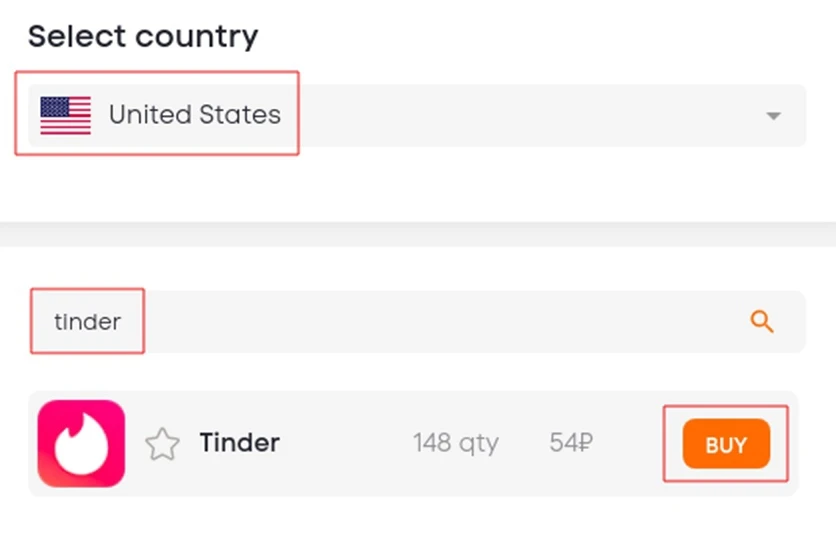The image size is (836, 553).
Task: Click the magnifying glass search icon
Action: click(x=762, y=322)
